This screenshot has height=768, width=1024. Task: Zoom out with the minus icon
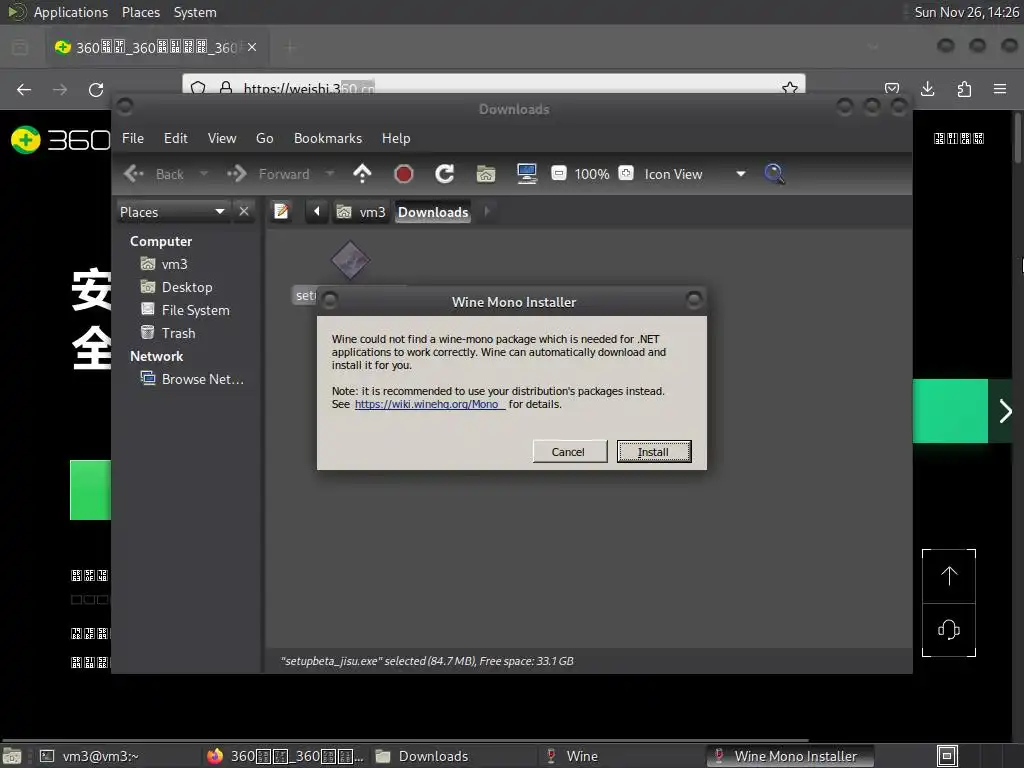tap(558, 173)
